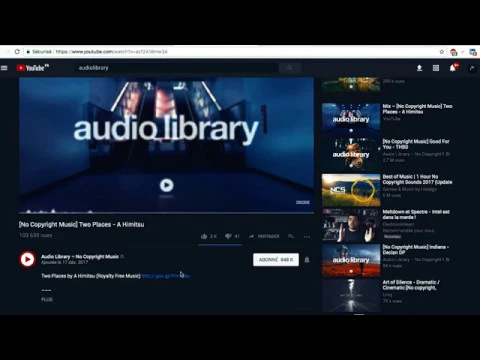Open the Best of Music 1 Hour title
The height and width of the screenshot is (360, 480).
point(417,179)
